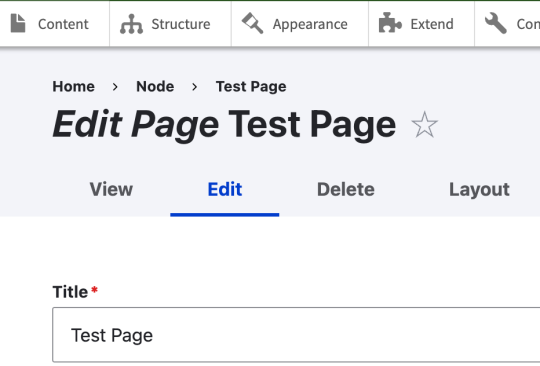Screen dimensions: 540x366
Task: Open the Layout tab
Action: [479, 189]
